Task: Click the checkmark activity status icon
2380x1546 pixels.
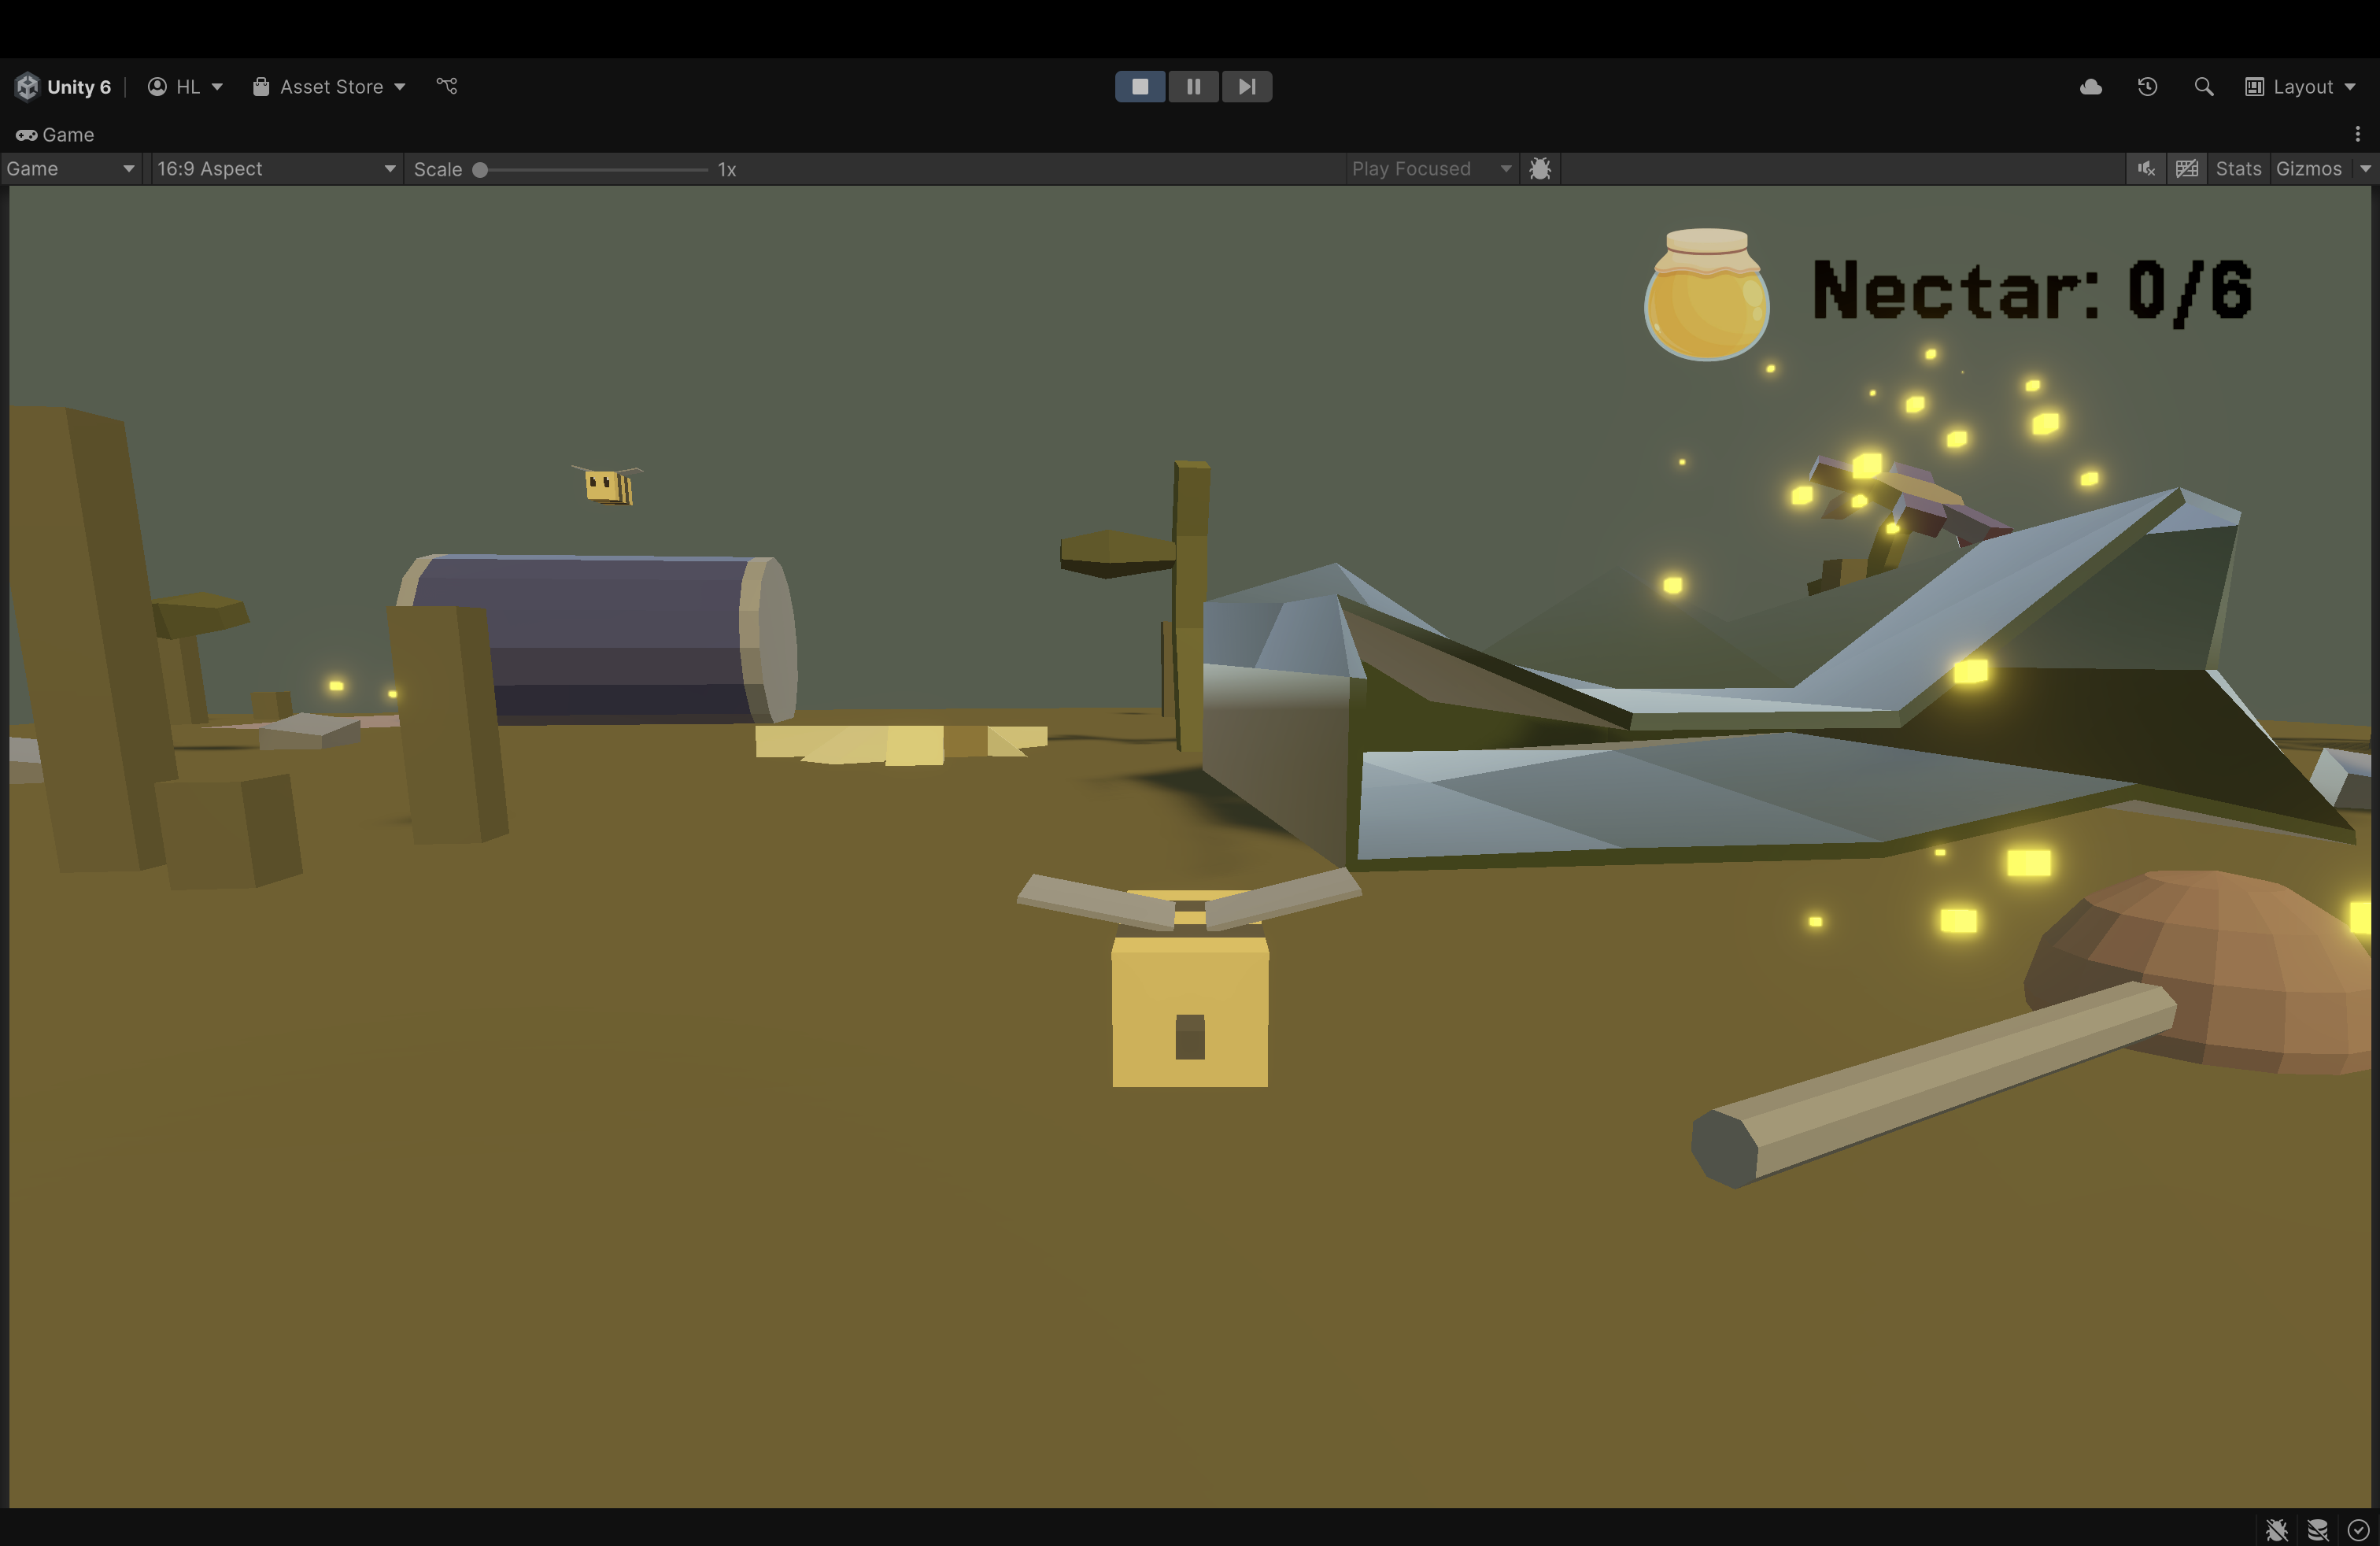Action: [2357, 1530]
